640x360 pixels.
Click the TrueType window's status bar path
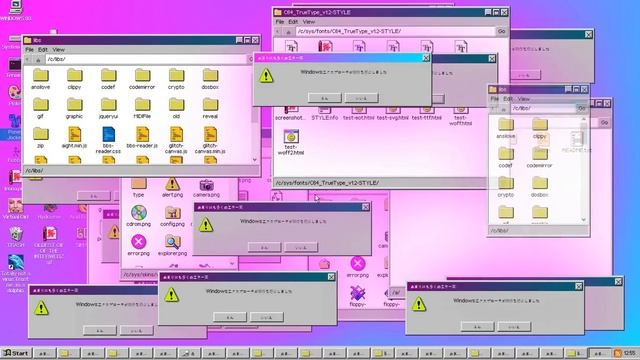(327, 183)
